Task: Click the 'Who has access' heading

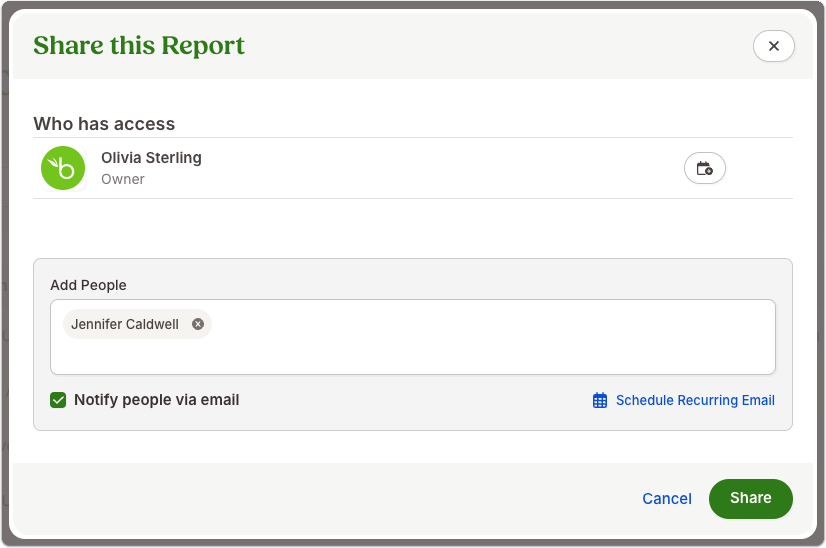Action: click(104, 124)
